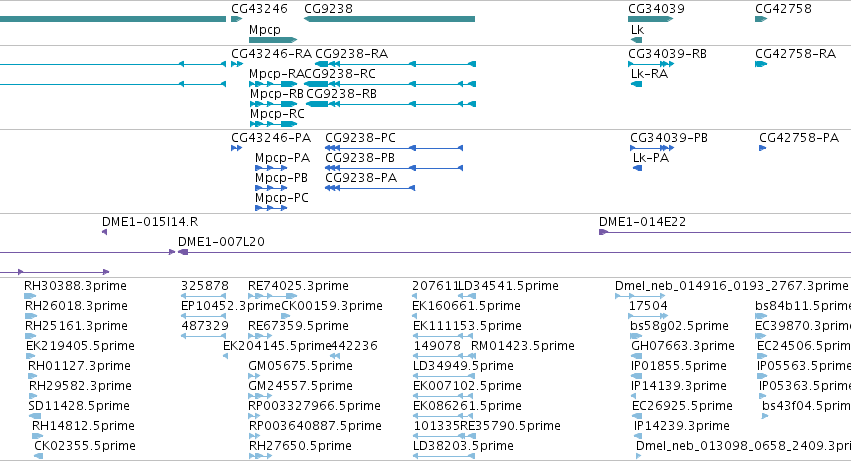Screen dimensions: 851x461
Task: Click EST IP01855.5prime
Action: tap(678, 367)
